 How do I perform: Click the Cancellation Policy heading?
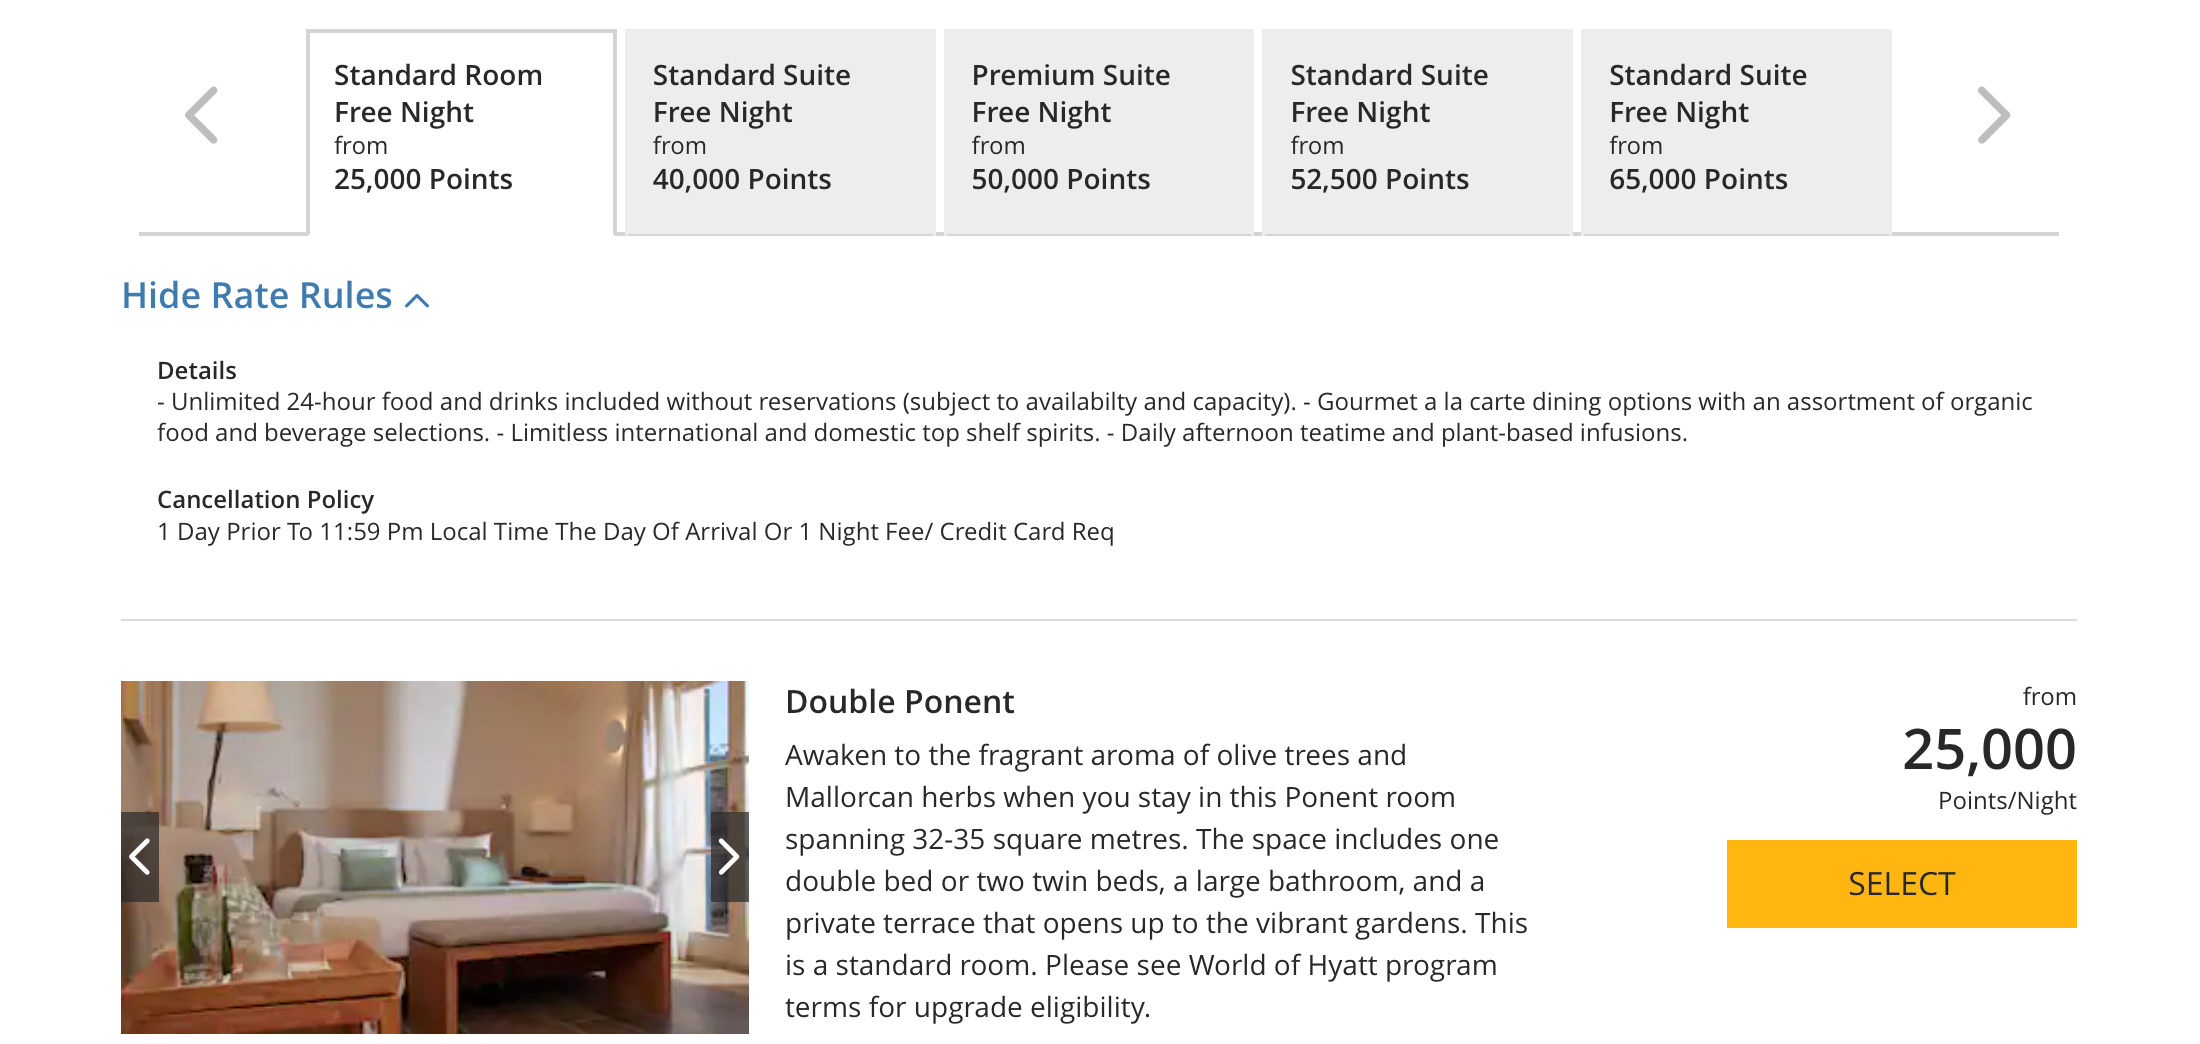click(x=265, y=499)
